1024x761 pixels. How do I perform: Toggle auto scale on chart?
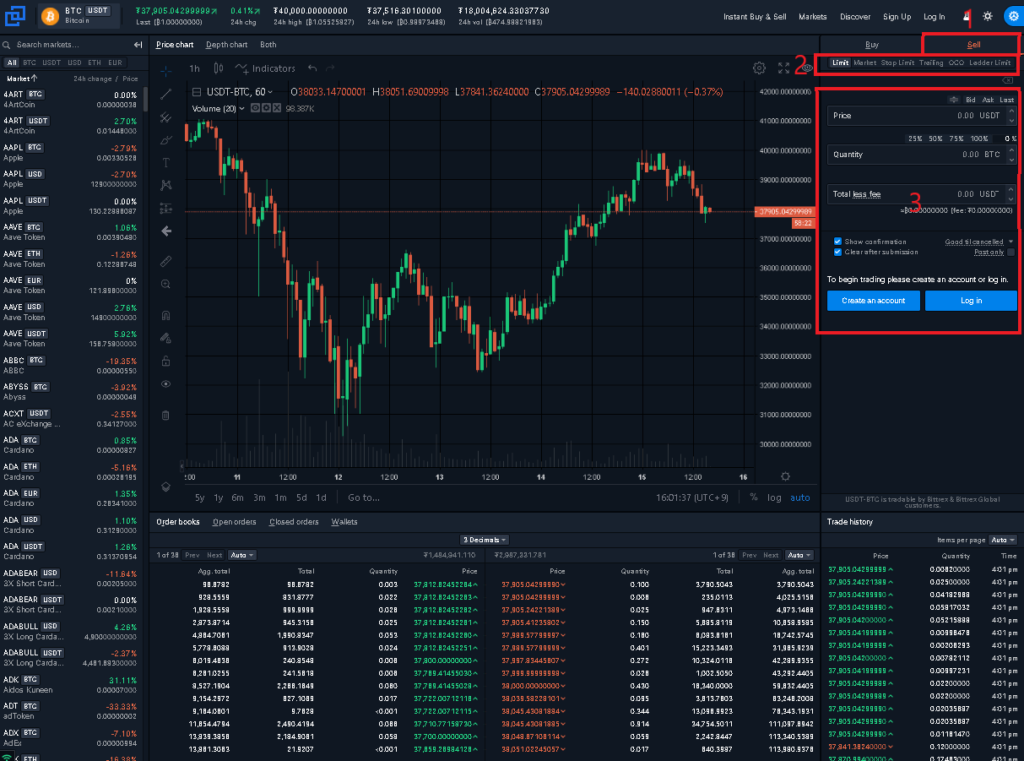(800, 498)
